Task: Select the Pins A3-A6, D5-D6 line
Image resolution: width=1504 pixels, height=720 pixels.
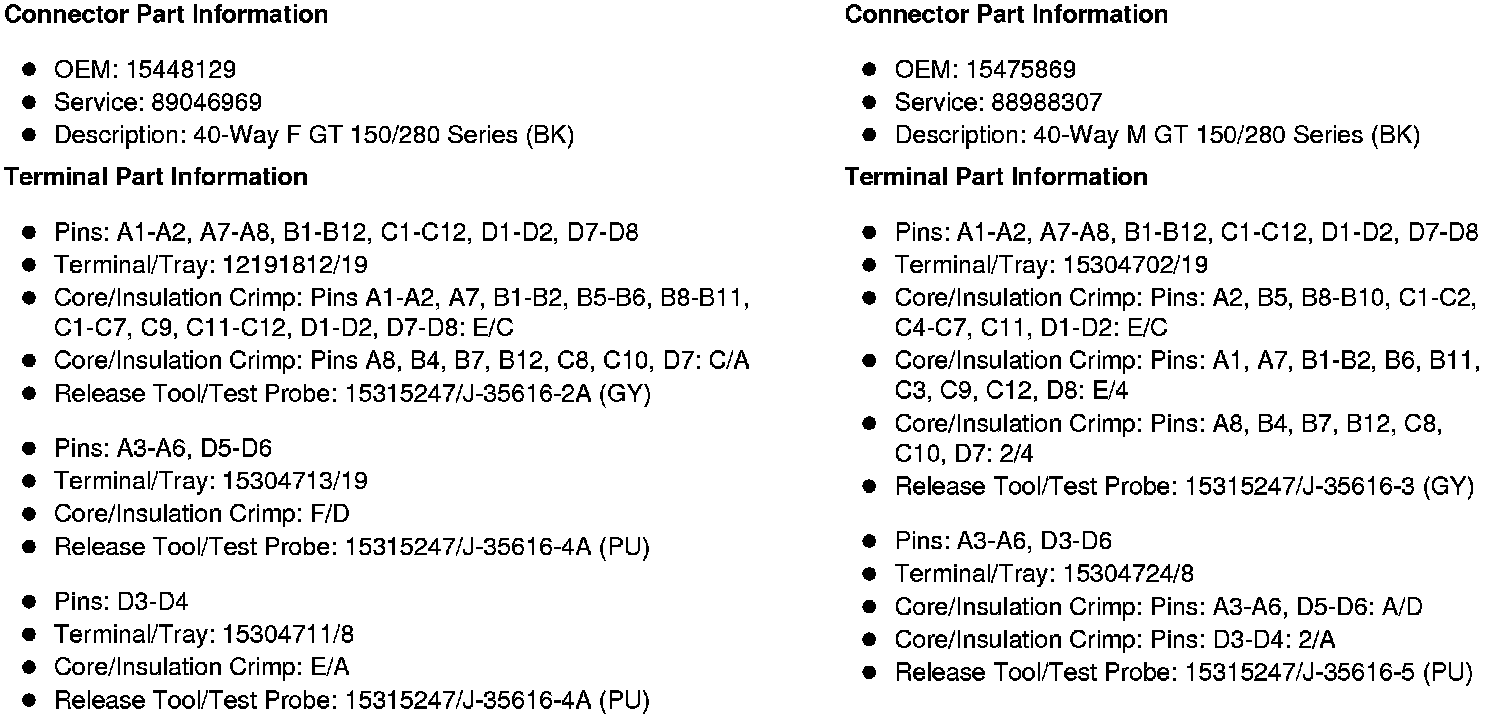Action: (x=163, y=448)
